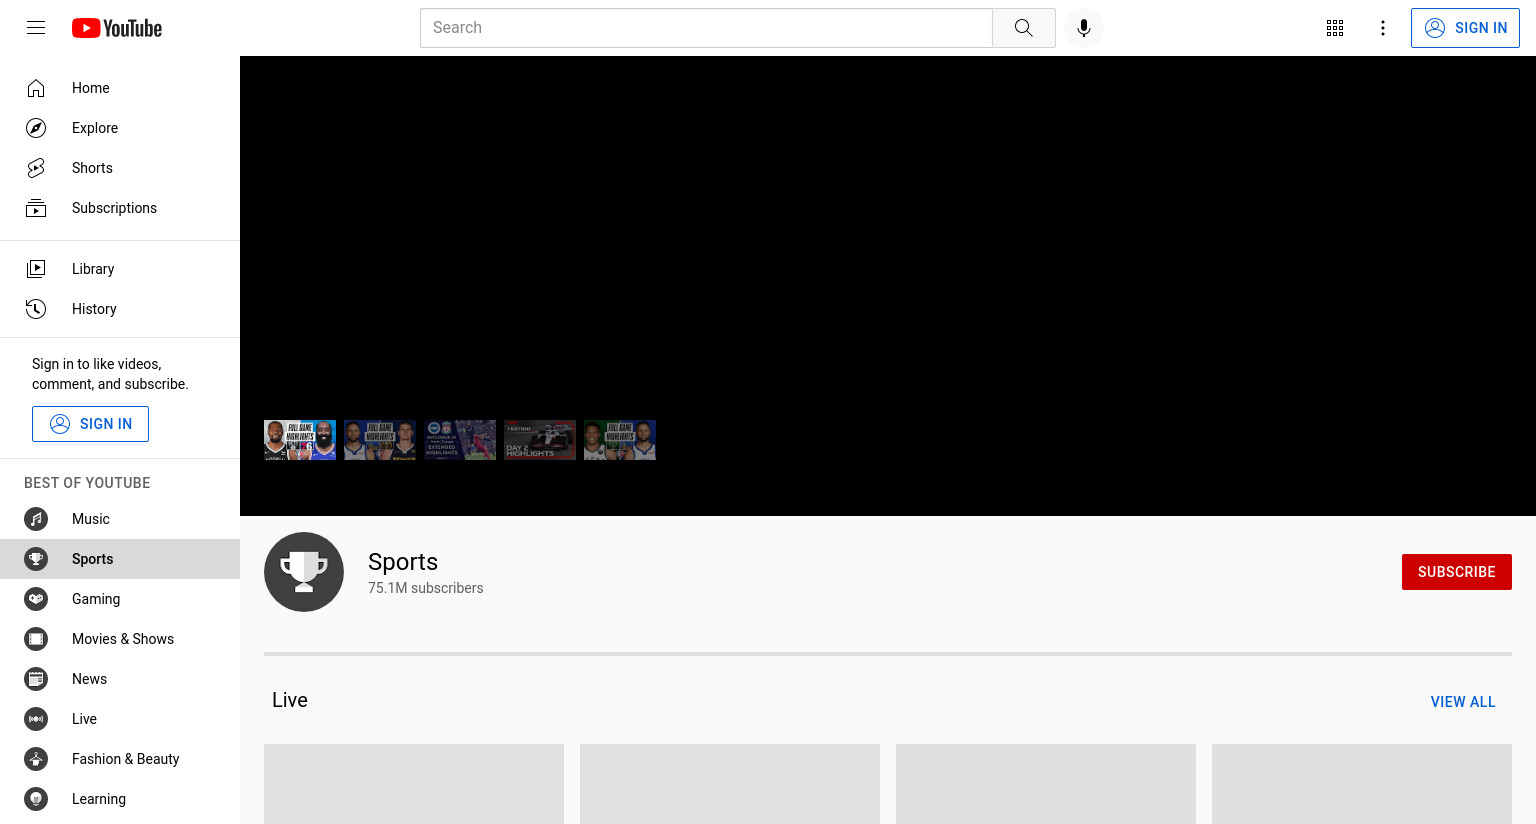Click the Learning category label

[x=99, y=799]
